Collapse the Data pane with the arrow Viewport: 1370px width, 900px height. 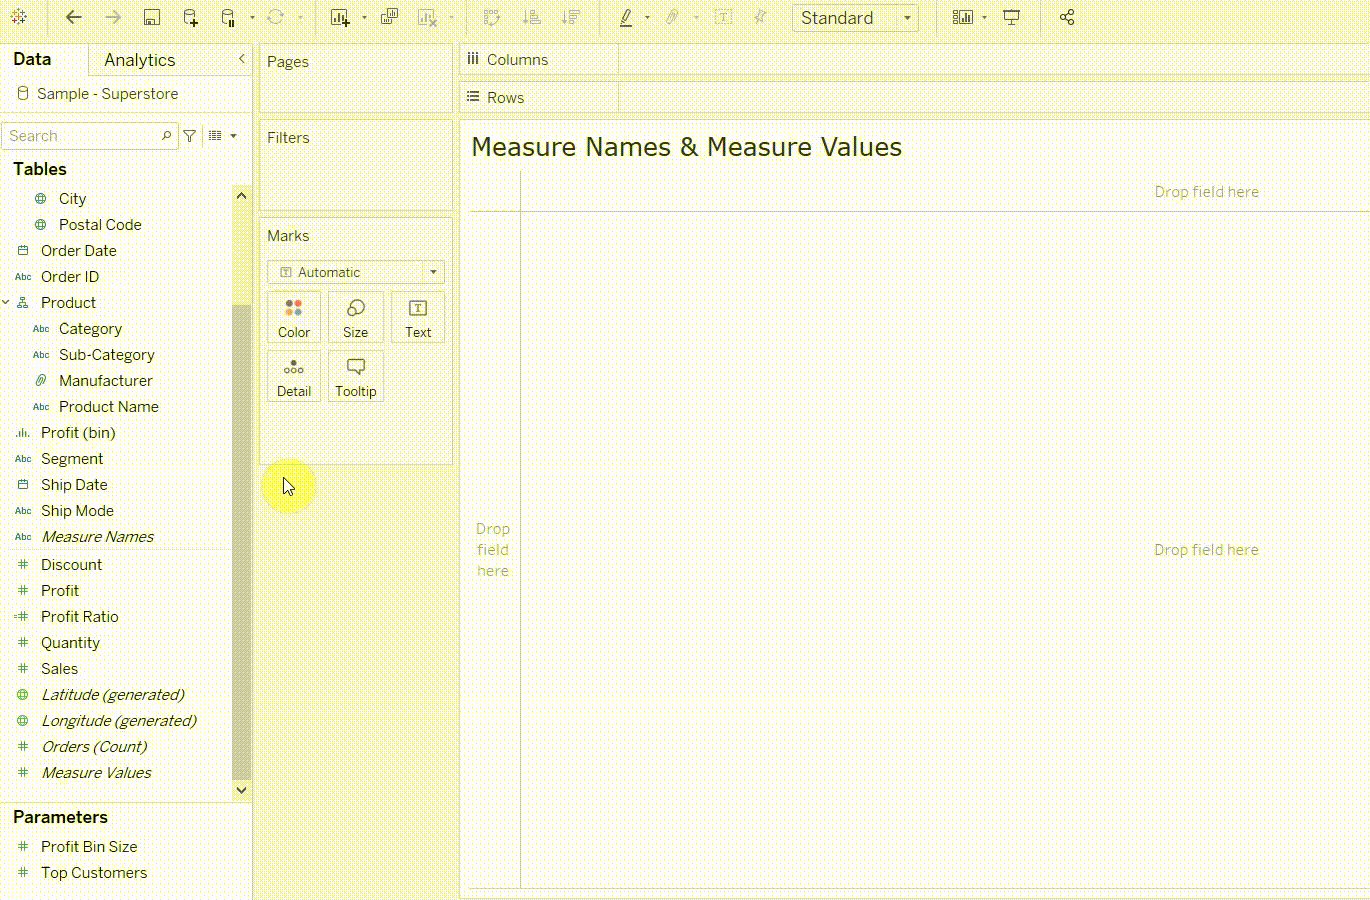[241, 59]
